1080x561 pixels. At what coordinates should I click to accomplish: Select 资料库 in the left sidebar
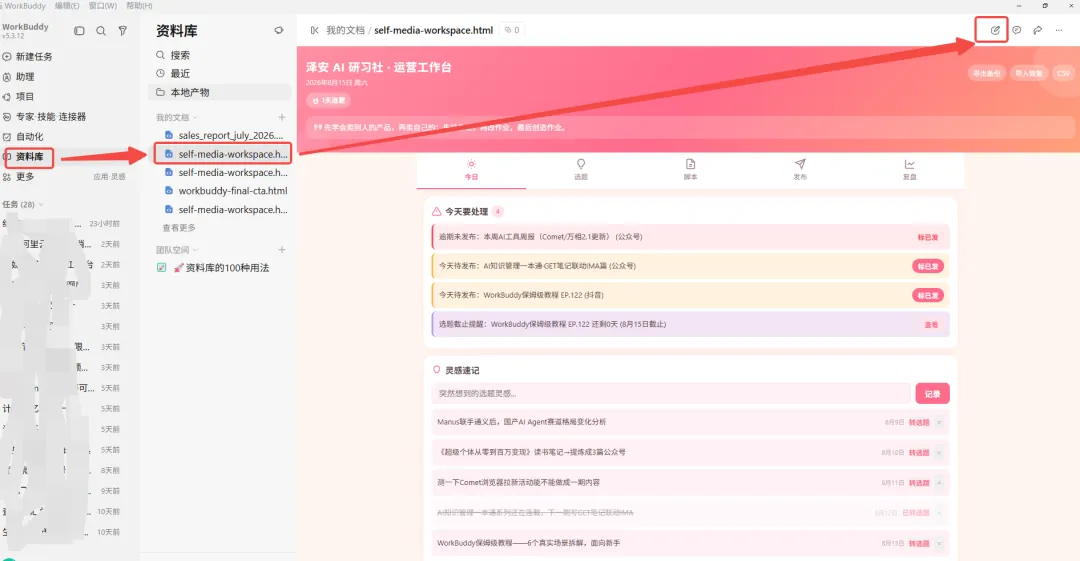tap(28, 156)
